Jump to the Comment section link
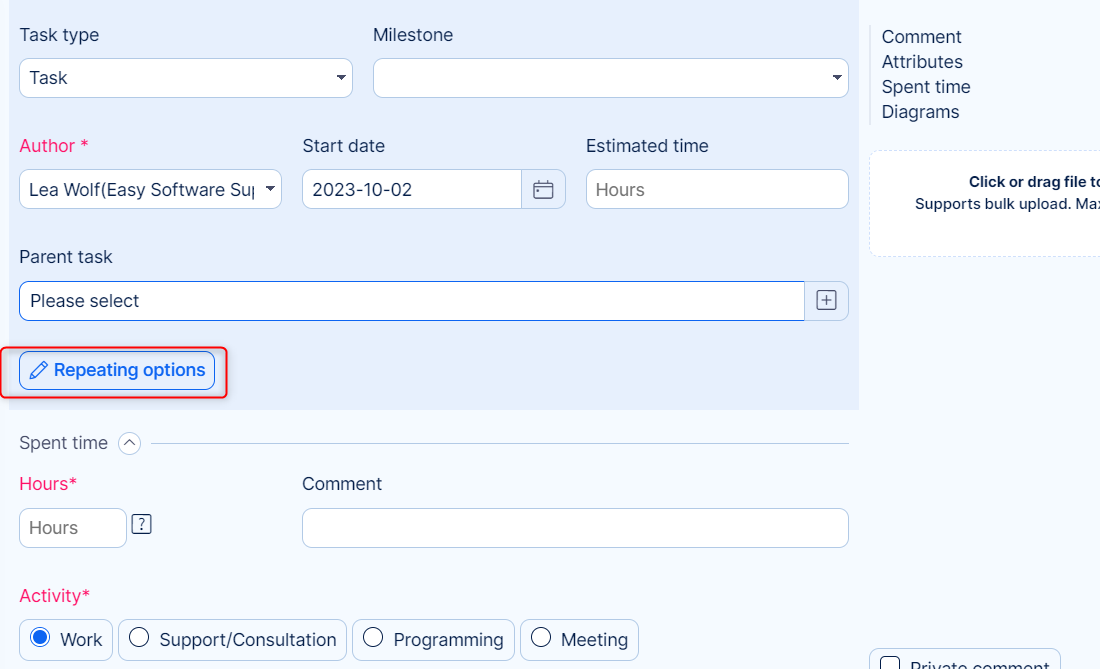This screenshot has height=669, width=1100. pyautogui.click(x=921, y=37)
